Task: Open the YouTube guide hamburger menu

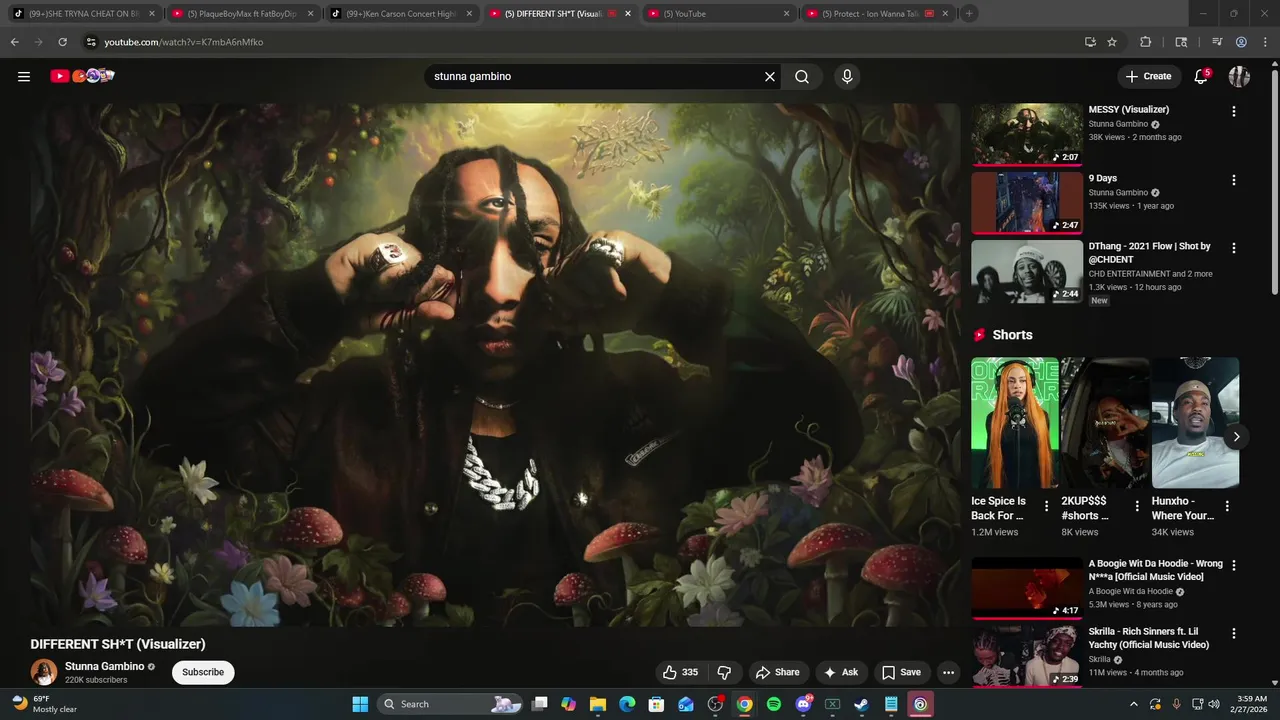Action: click(24, 76)
